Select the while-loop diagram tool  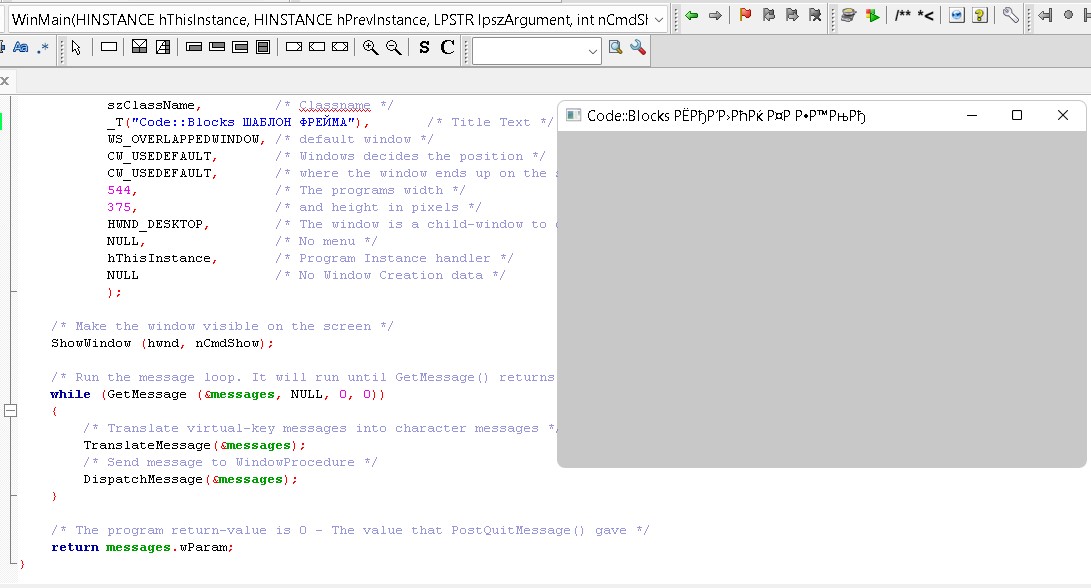[194, 47]
